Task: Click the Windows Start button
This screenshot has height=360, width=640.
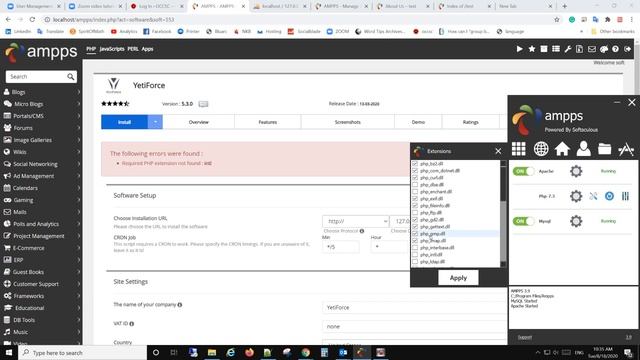Action: coord(9,353)
